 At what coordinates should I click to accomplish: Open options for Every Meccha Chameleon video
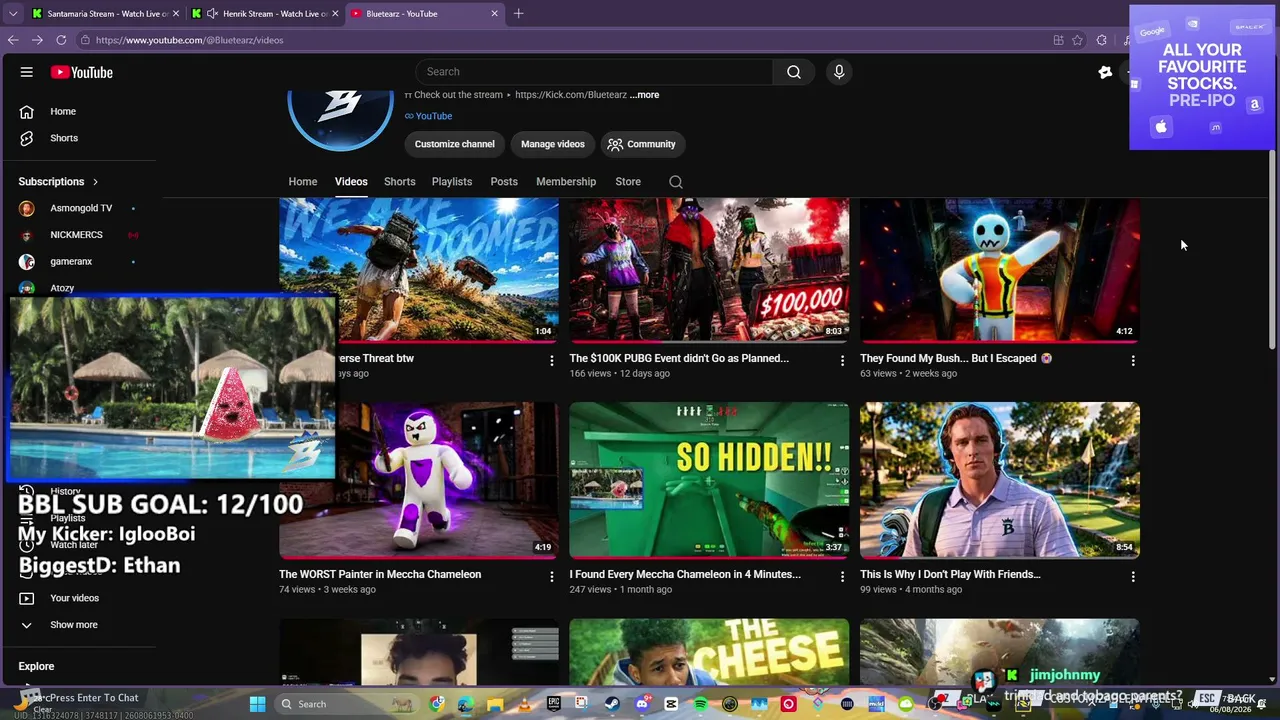click(842, 576)
